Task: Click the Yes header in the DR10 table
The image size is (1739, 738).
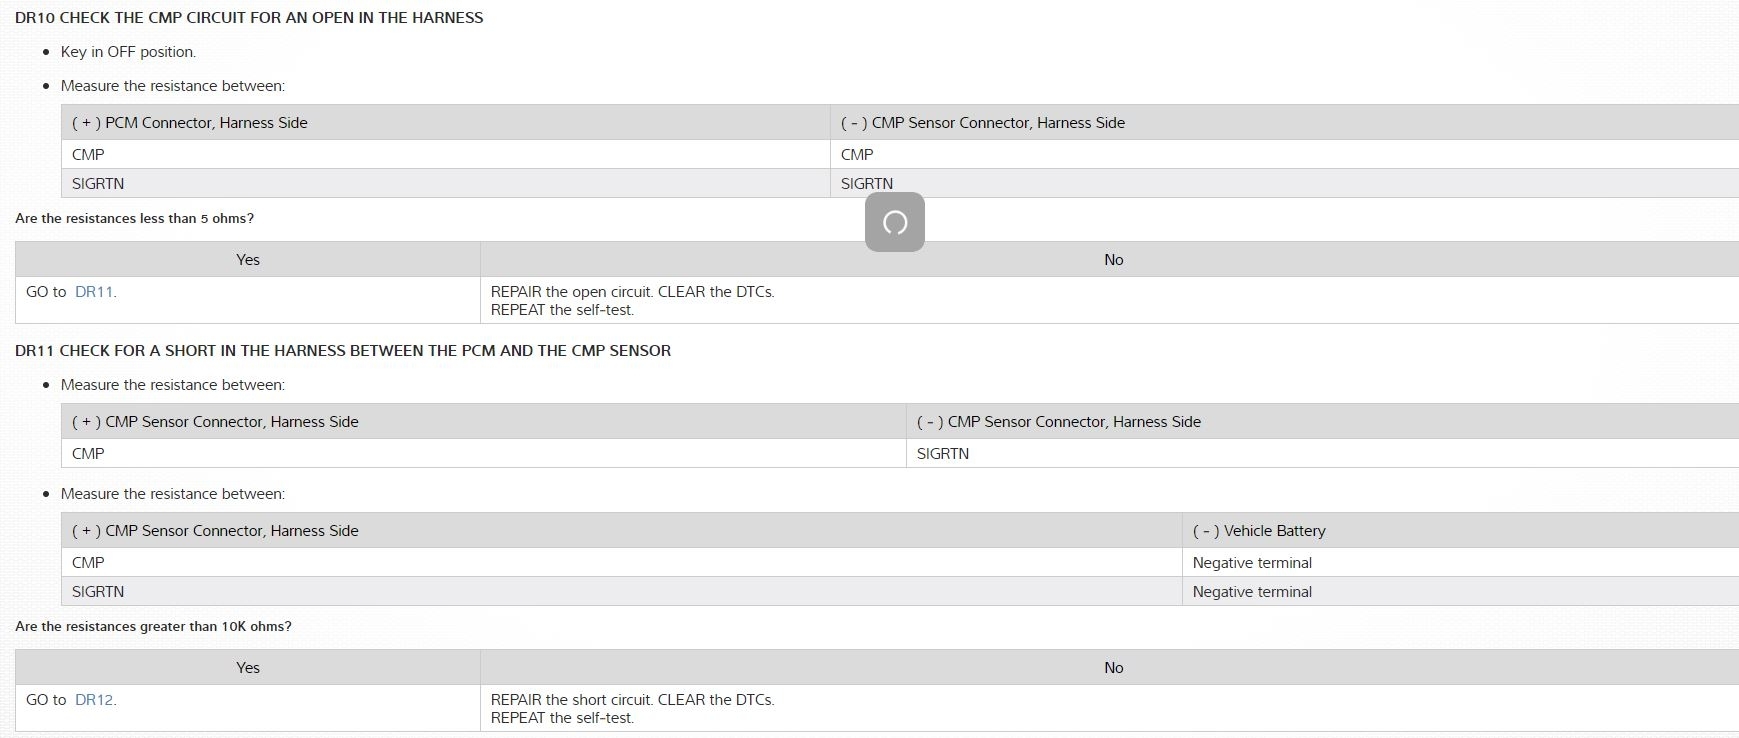Action: 248,260
